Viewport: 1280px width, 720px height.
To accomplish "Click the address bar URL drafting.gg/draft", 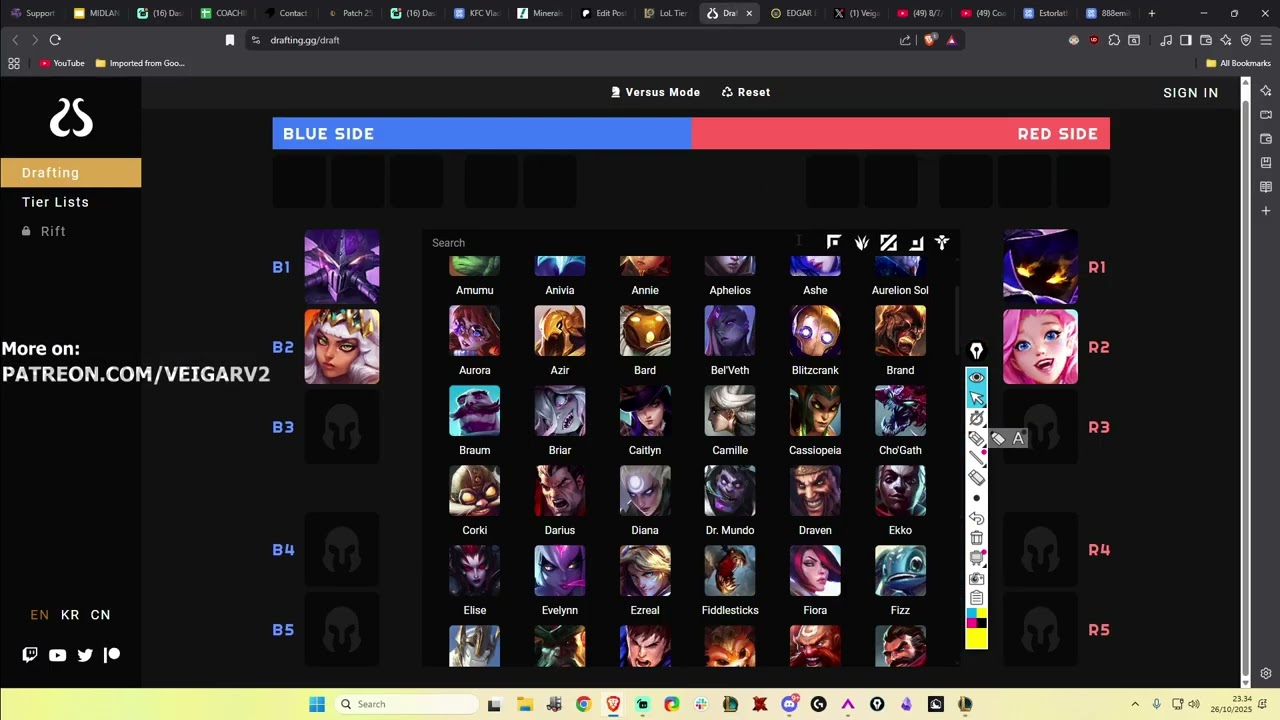I will [305, 40].
